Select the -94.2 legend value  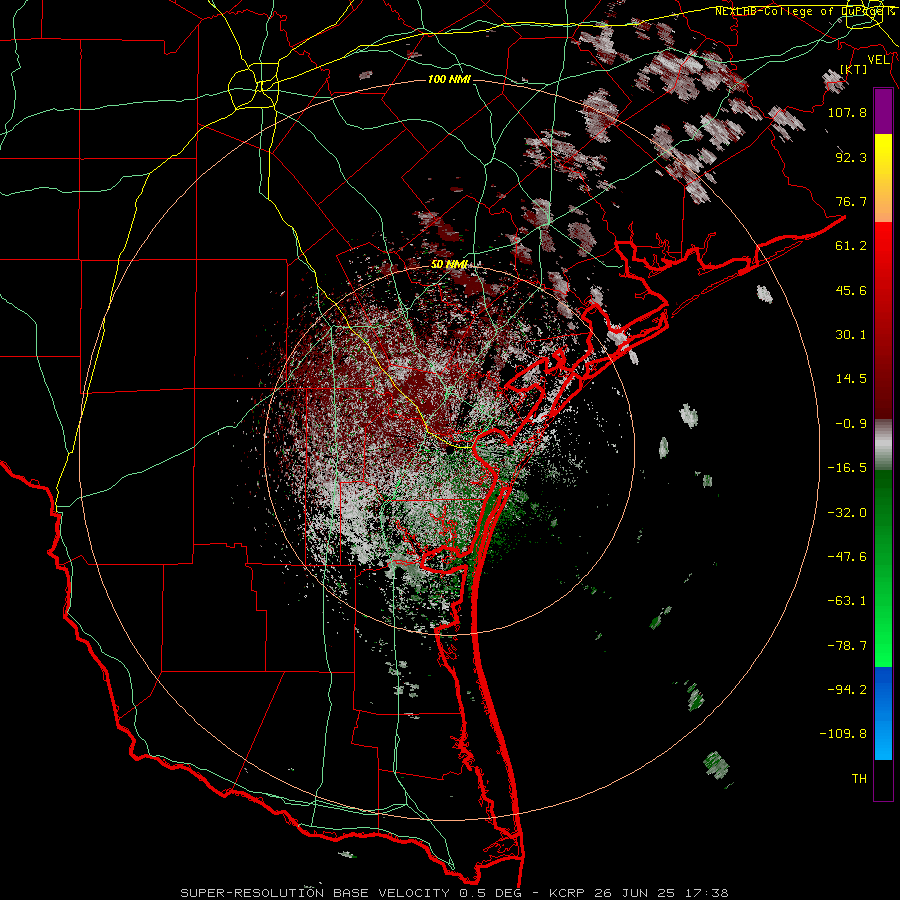click(x=847, y=690)
